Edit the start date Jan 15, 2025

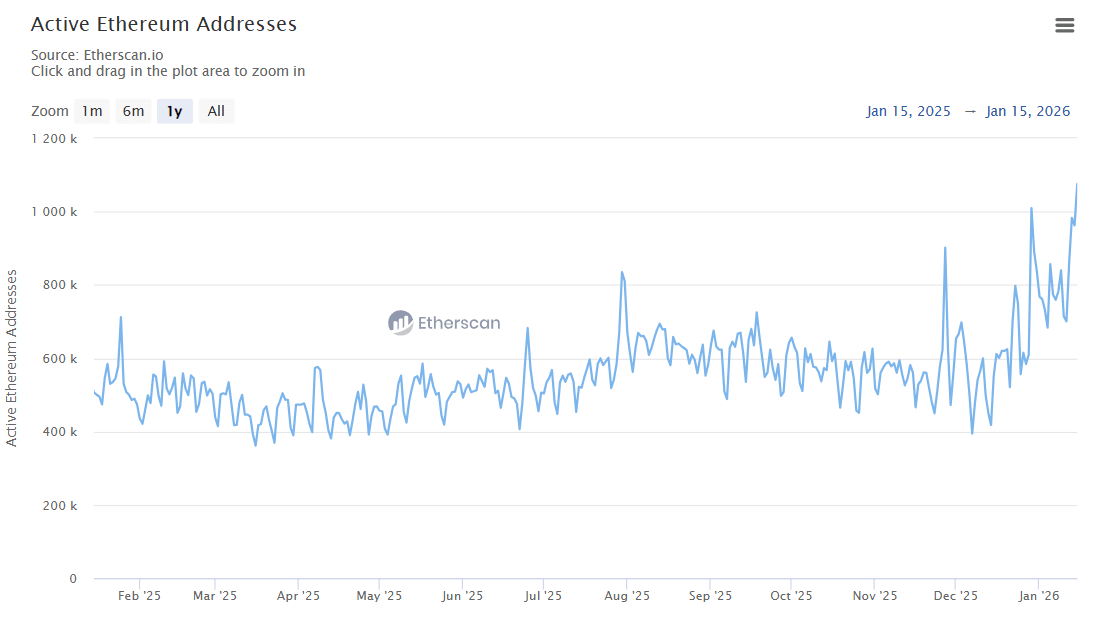point(908,111)
